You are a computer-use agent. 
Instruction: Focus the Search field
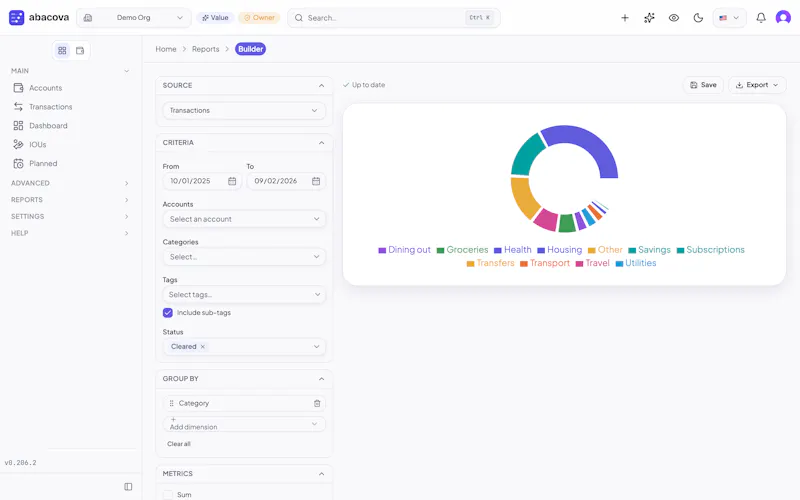click(x=394, y=18)
